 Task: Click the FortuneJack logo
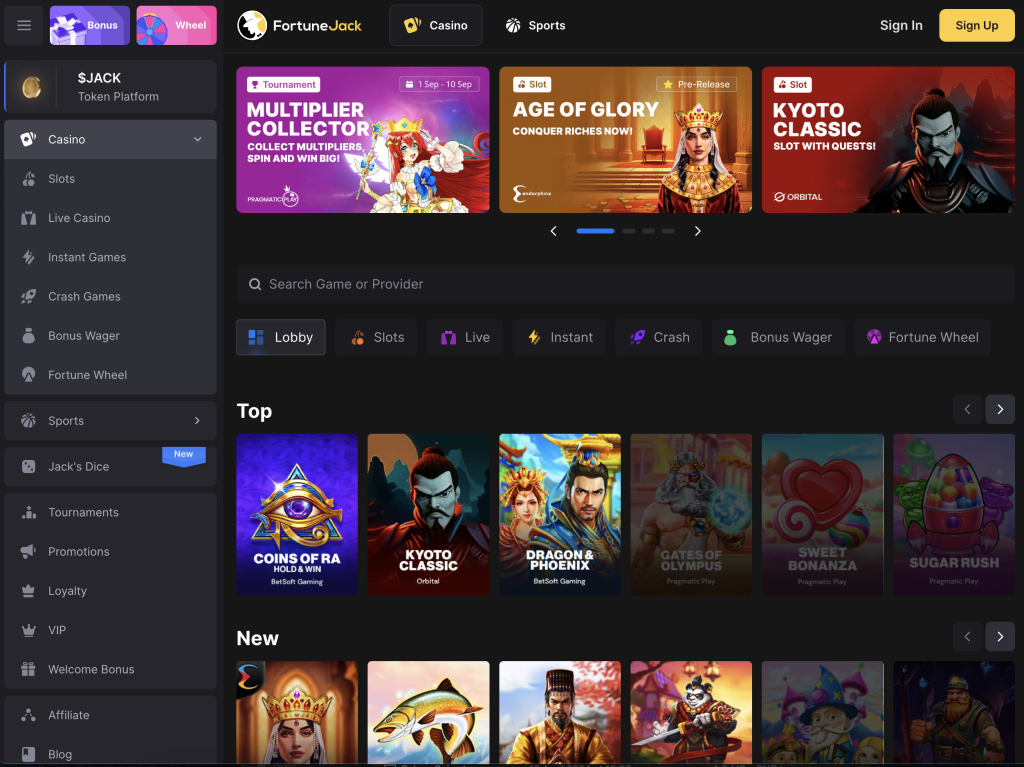point(299,25)
